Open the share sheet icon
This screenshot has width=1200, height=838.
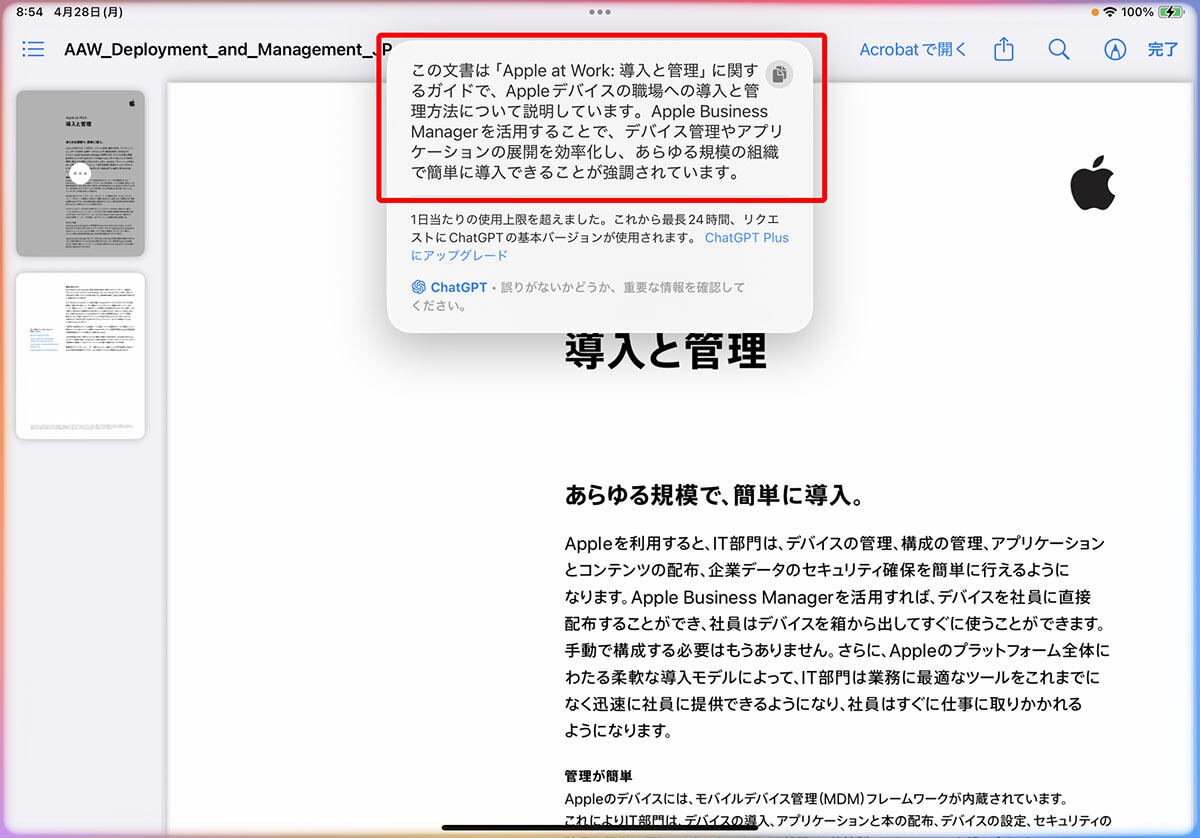click(1005, 49)
